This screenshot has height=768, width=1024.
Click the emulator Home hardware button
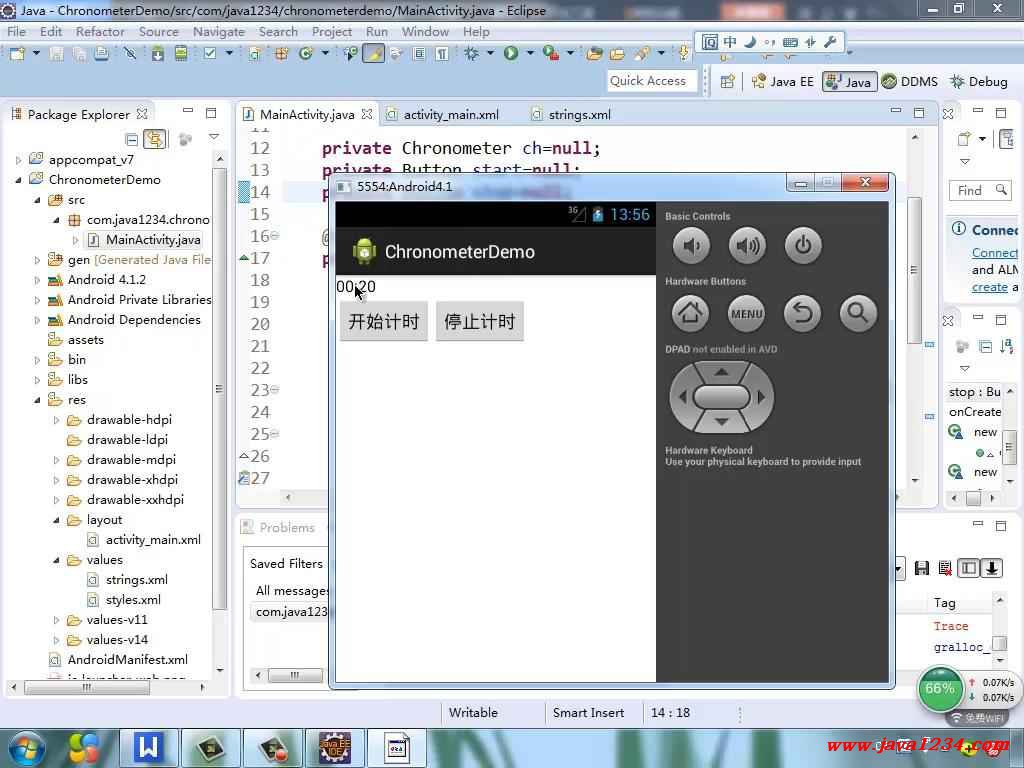[690, 313]
